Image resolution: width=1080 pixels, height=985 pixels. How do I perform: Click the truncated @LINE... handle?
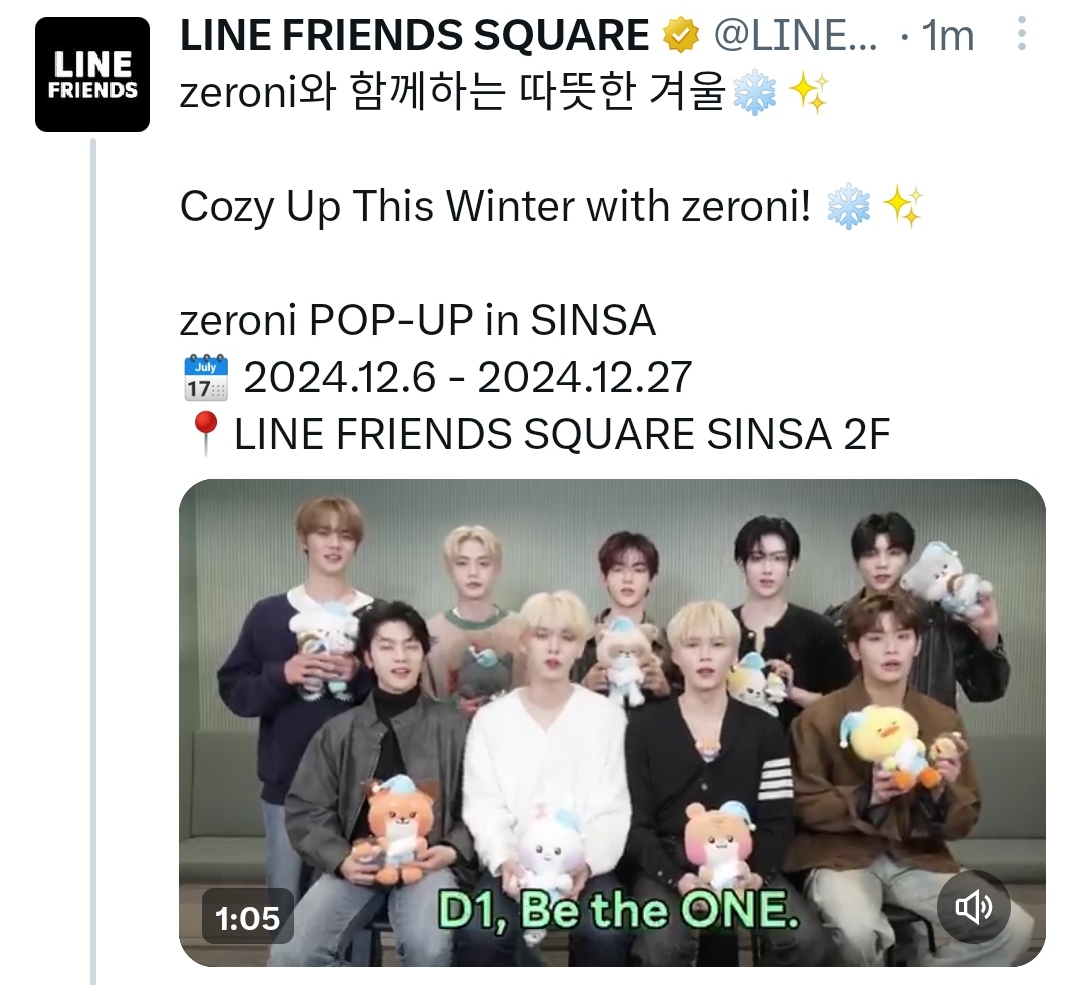pyautogui.click(x=796, y=35)
